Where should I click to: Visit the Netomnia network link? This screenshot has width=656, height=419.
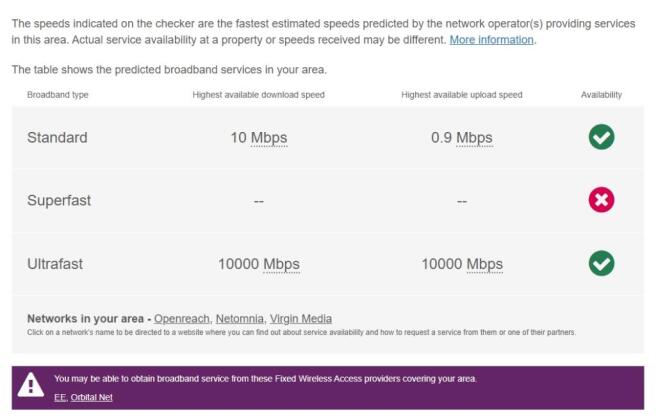coord(240,319)
